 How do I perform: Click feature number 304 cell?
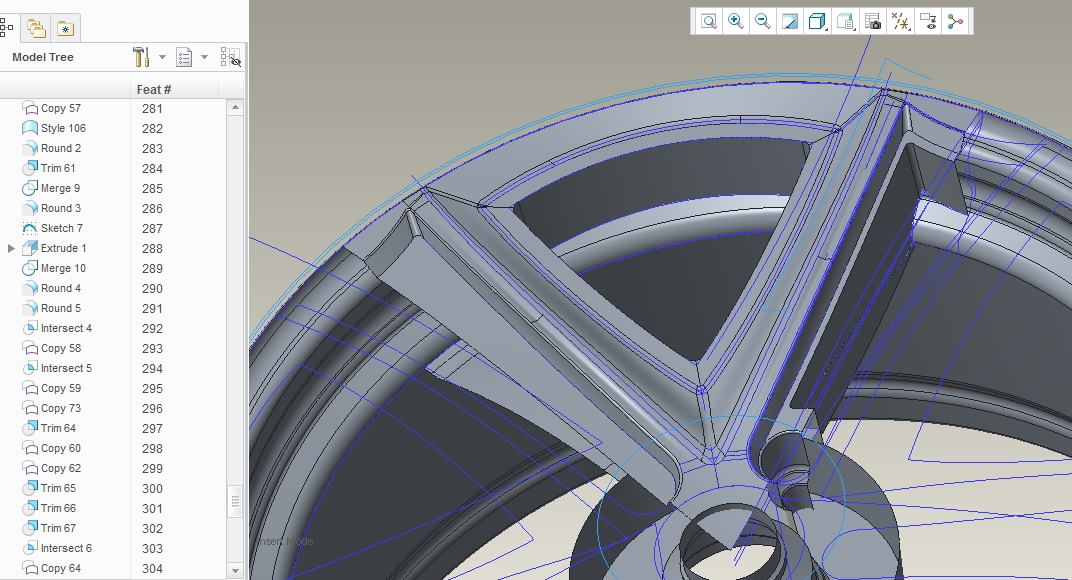coord(152,568)
